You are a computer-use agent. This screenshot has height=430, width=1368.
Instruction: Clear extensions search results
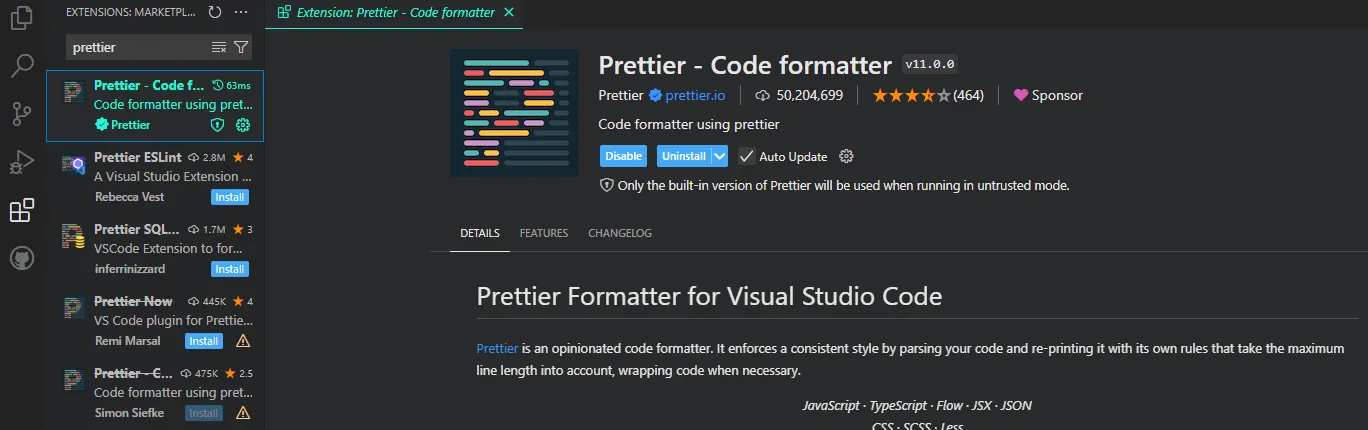pos(219,47)
